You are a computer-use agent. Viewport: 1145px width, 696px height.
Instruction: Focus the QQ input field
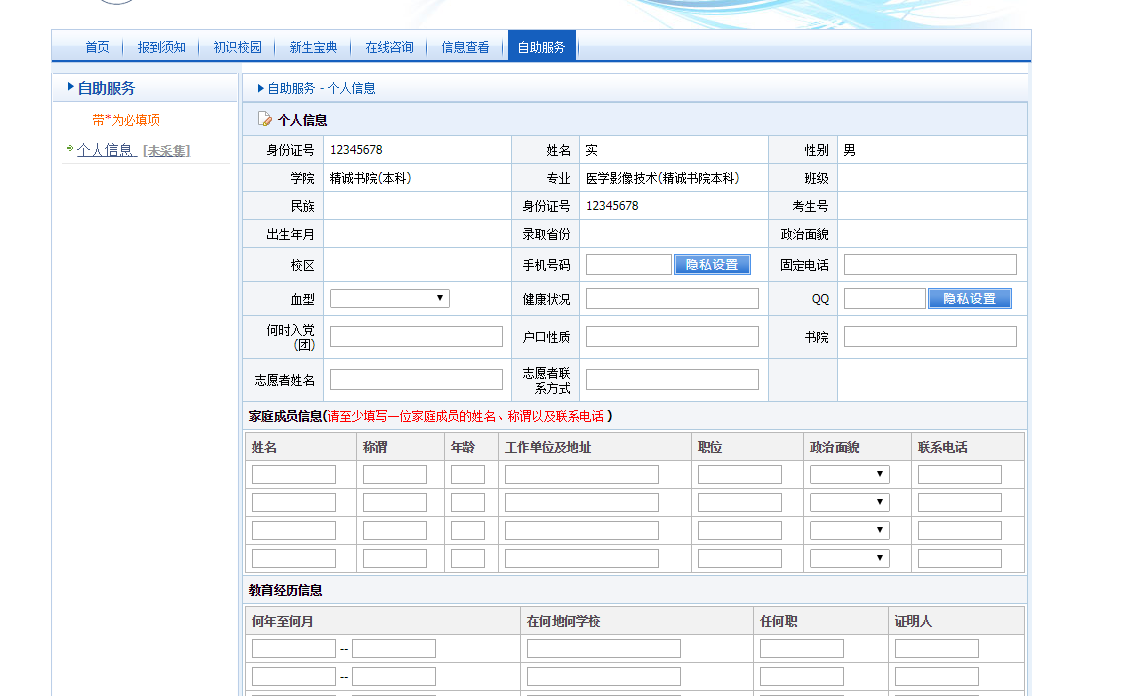pos(885,299)
